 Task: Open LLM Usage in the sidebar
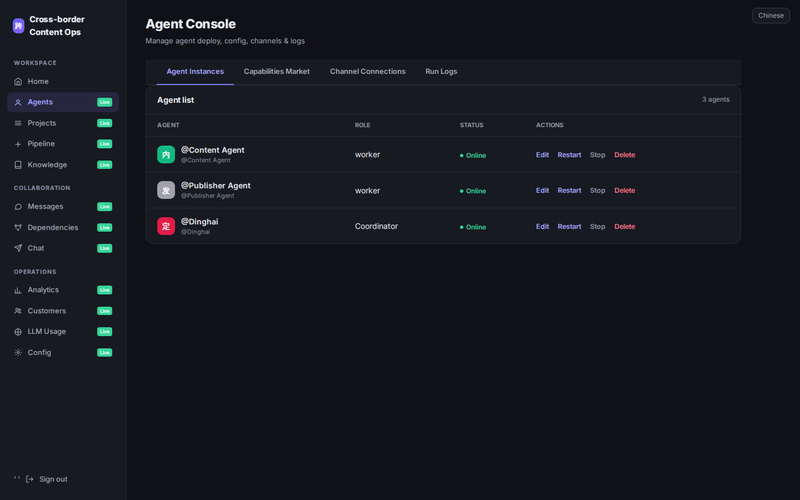63,332
